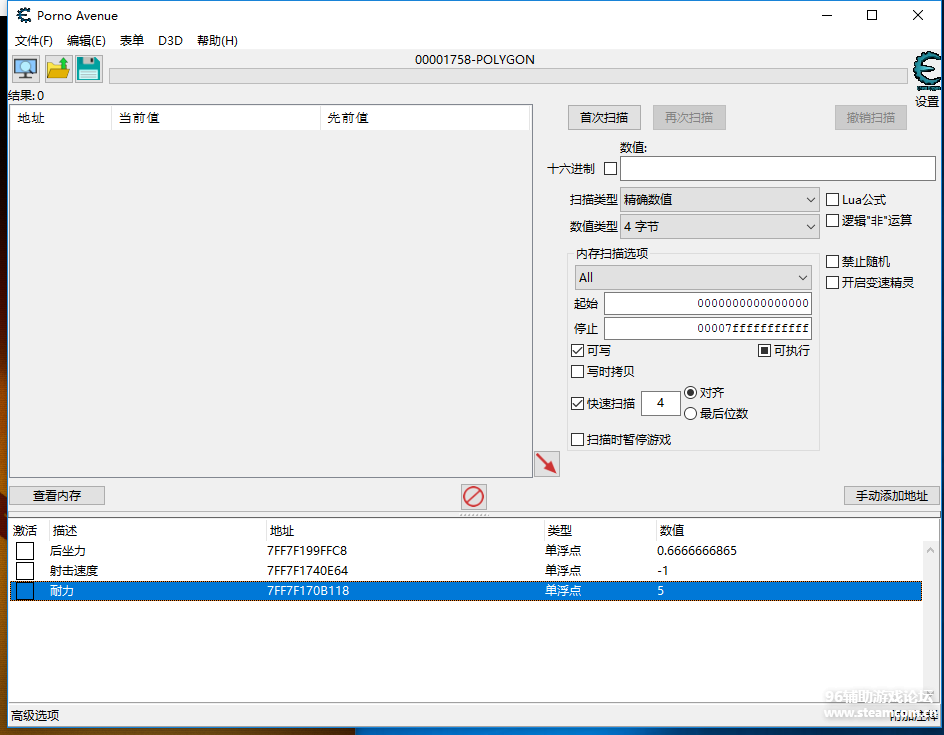Open the 扫描类型 dropdown
This screenshot has height=735, width=944.
tap(719, 199)
